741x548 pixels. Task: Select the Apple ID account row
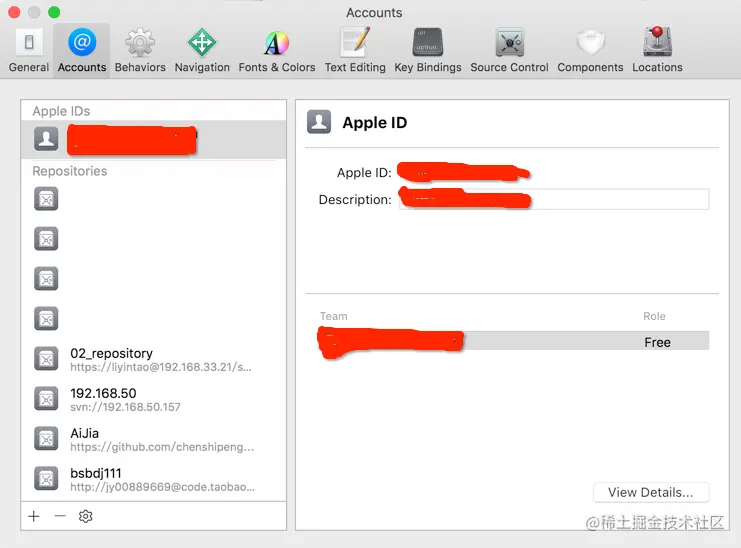(x=154, y=139)
